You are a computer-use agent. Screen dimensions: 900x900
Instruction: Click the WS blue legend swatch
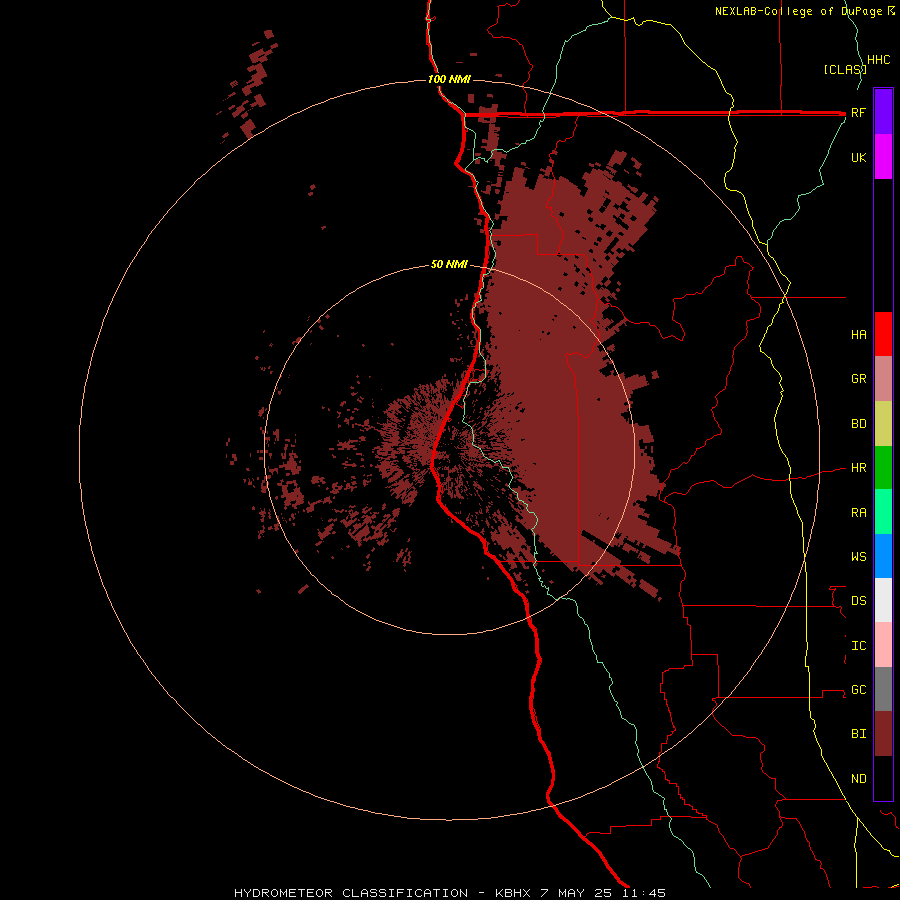883,556
